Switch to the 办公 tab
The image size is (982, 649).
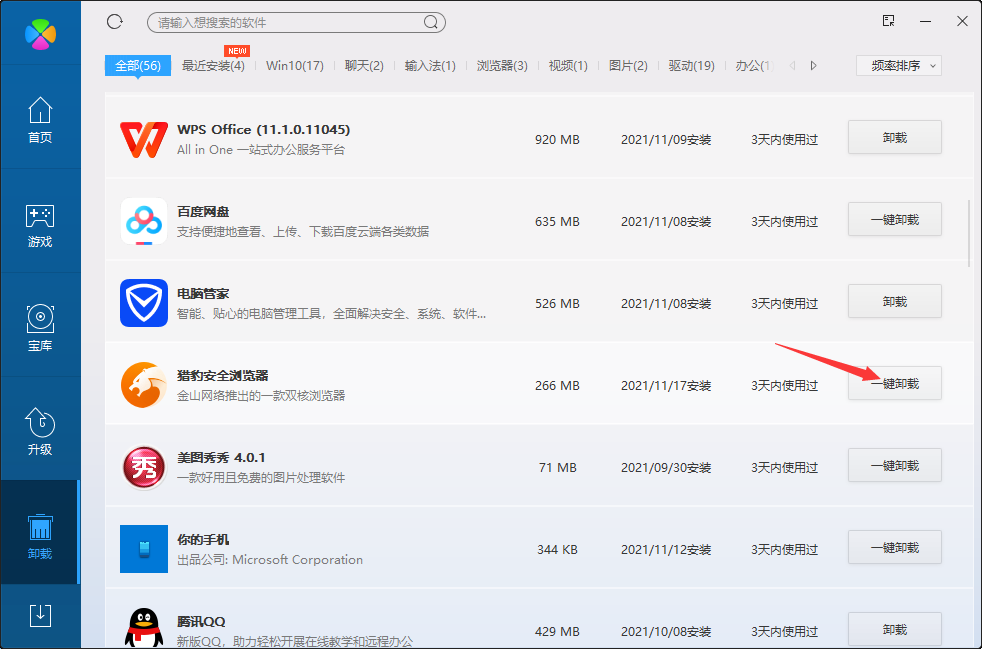(x=754, y=66)
